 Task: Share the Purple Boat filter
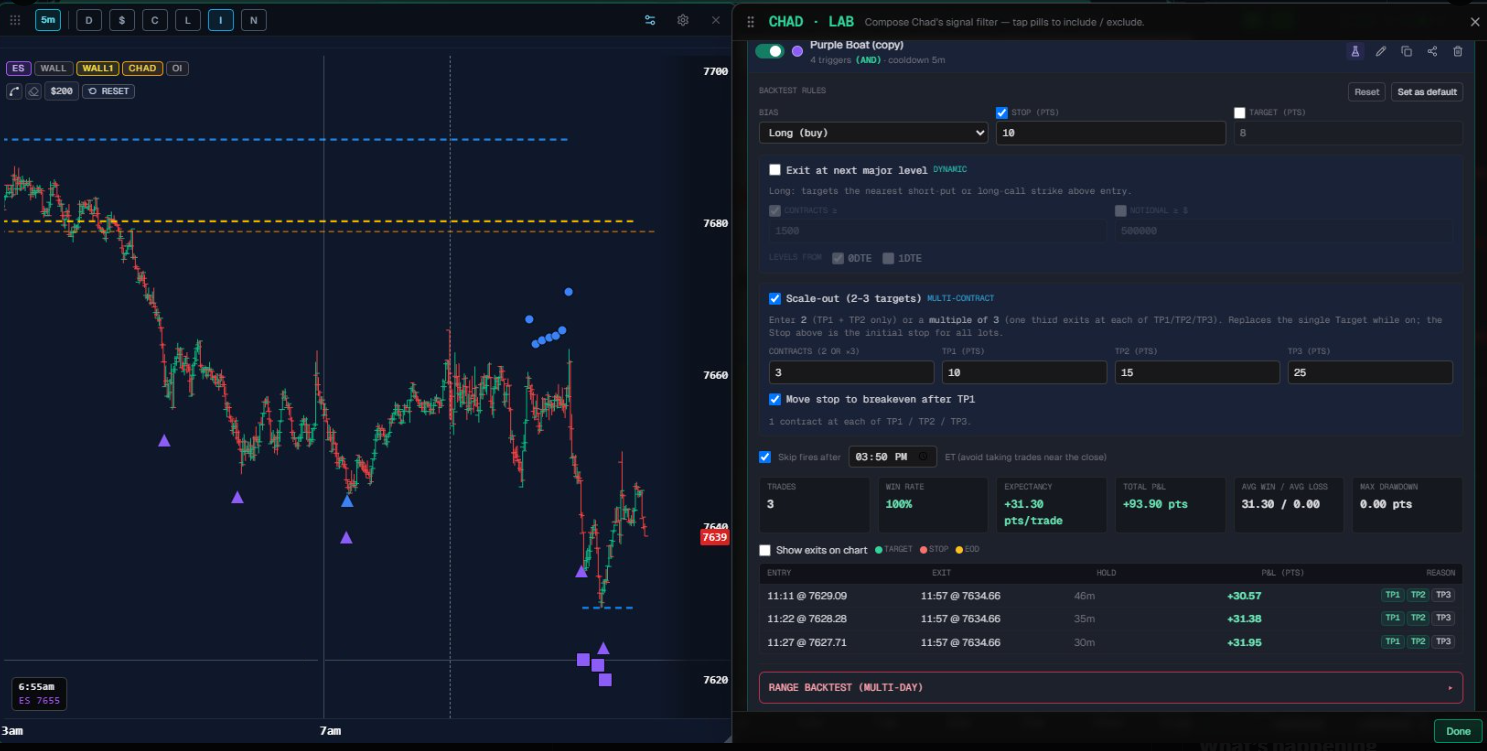tap(1432, 51)
